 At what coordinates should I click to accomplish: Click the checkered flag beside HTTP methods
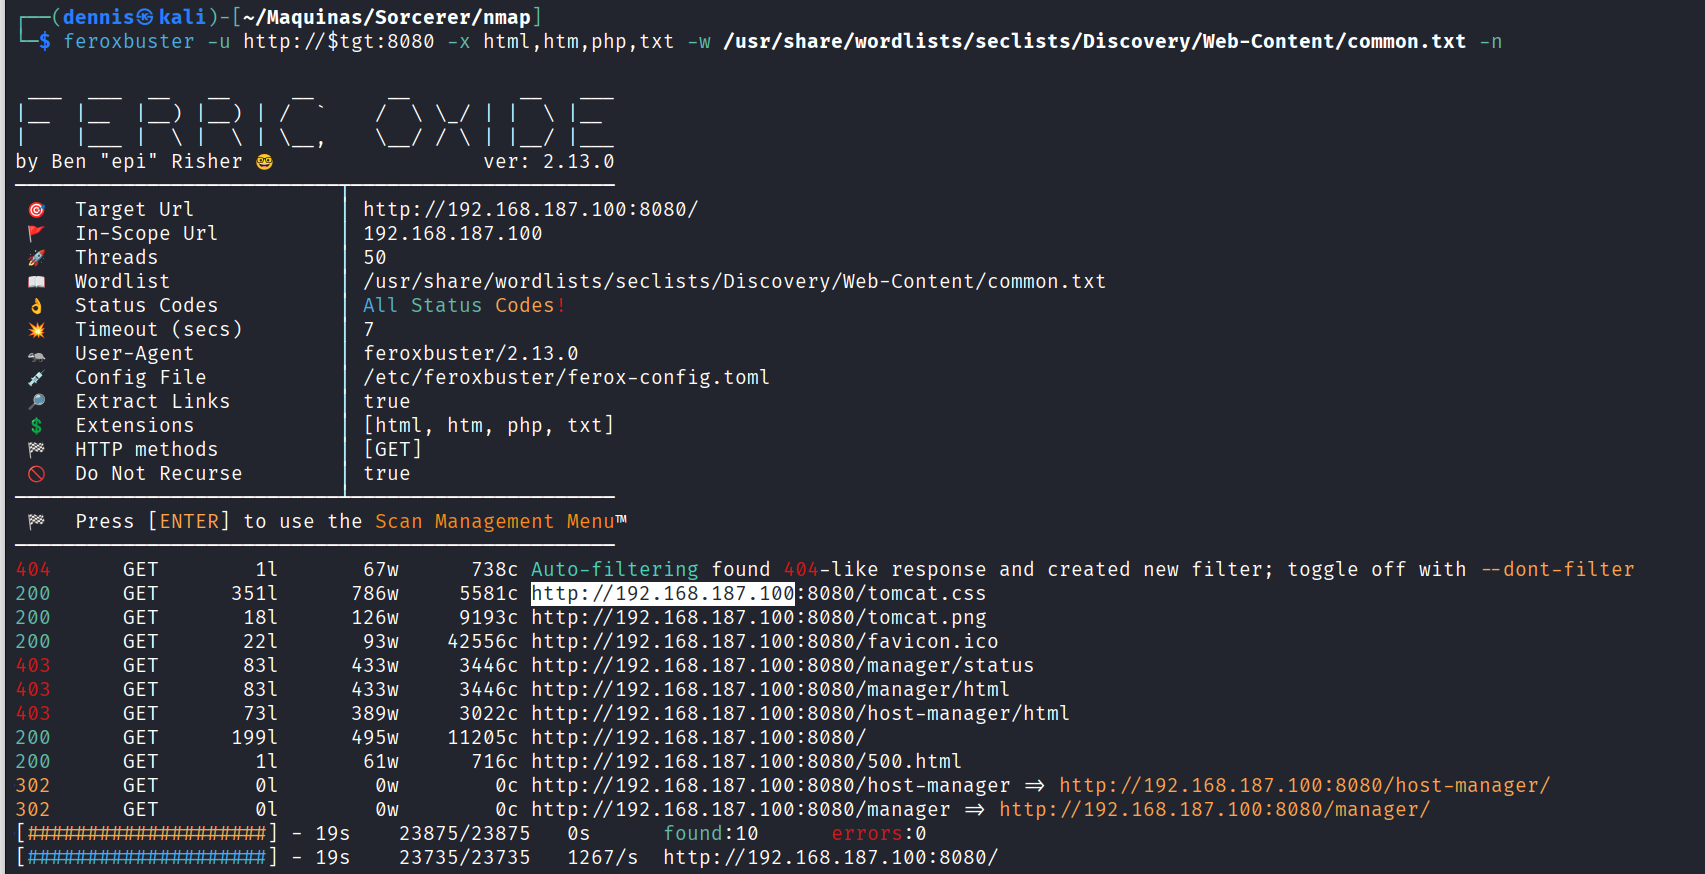[37, 450]
